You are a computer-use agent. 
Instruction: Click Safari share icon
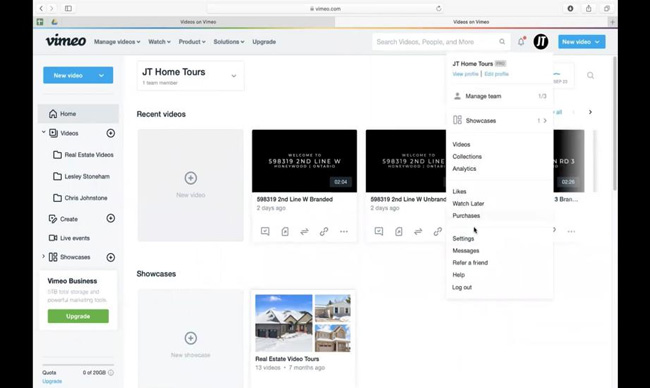[x=588, y=8]
